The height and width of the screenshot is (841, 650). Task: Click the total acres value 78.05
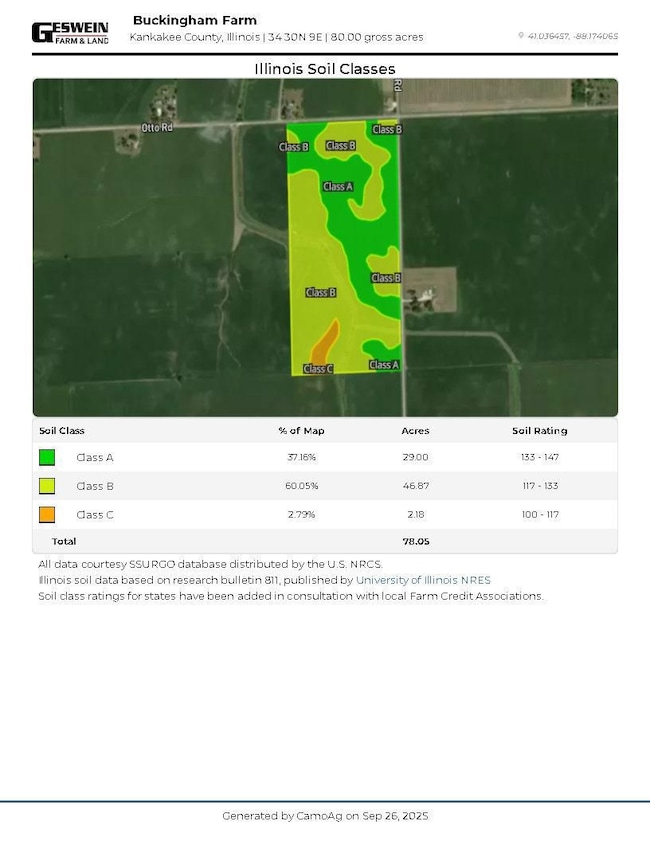[x=415, y=541]
